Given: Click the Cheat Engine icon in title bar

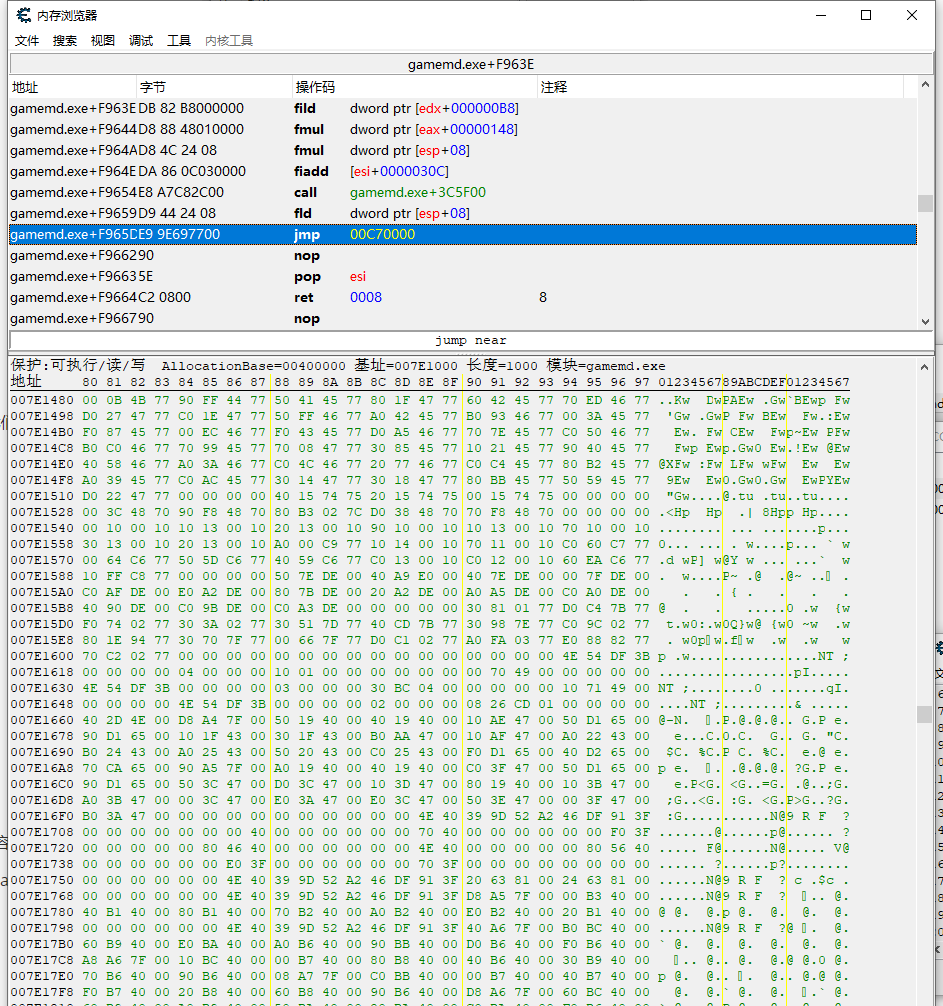Looking at the screenshot, I should [x=24, y=15].
